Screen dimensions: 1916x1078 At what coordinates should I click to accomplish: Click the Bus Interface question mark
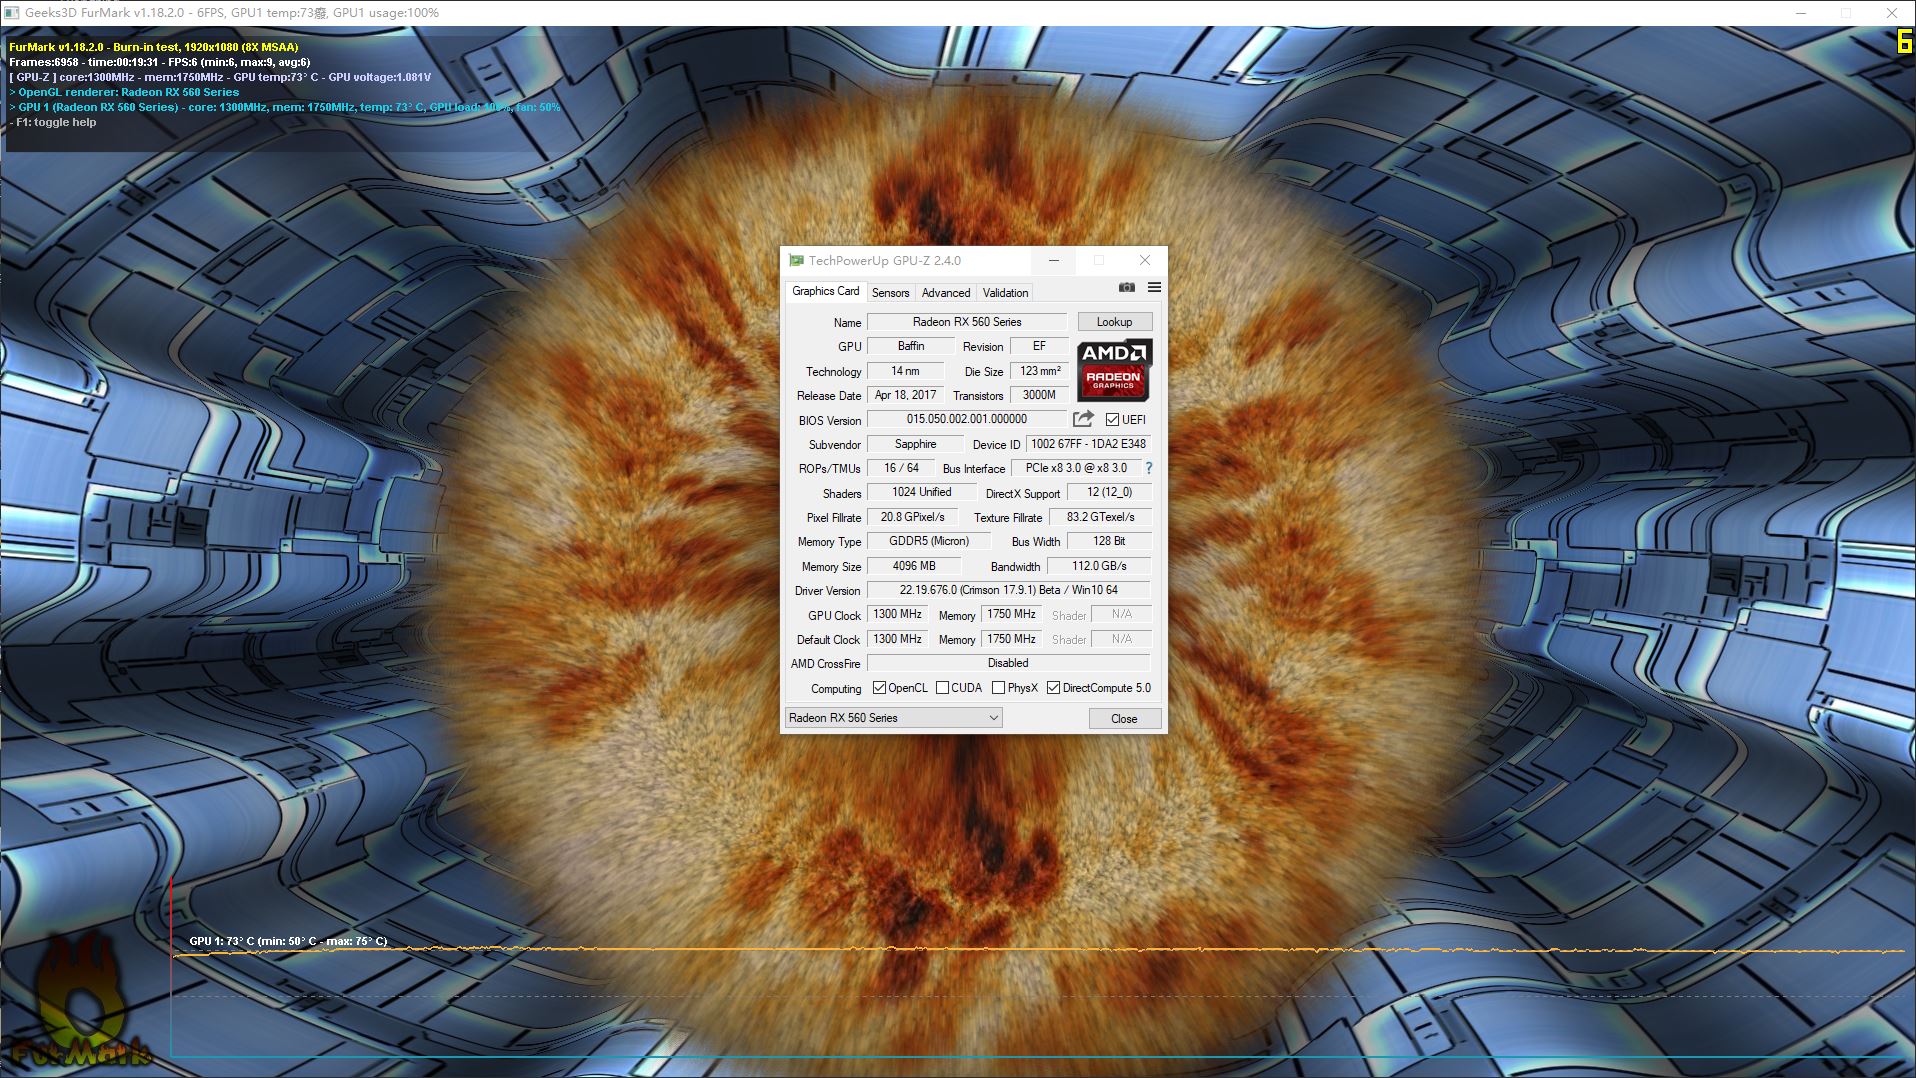(1149, 468)
